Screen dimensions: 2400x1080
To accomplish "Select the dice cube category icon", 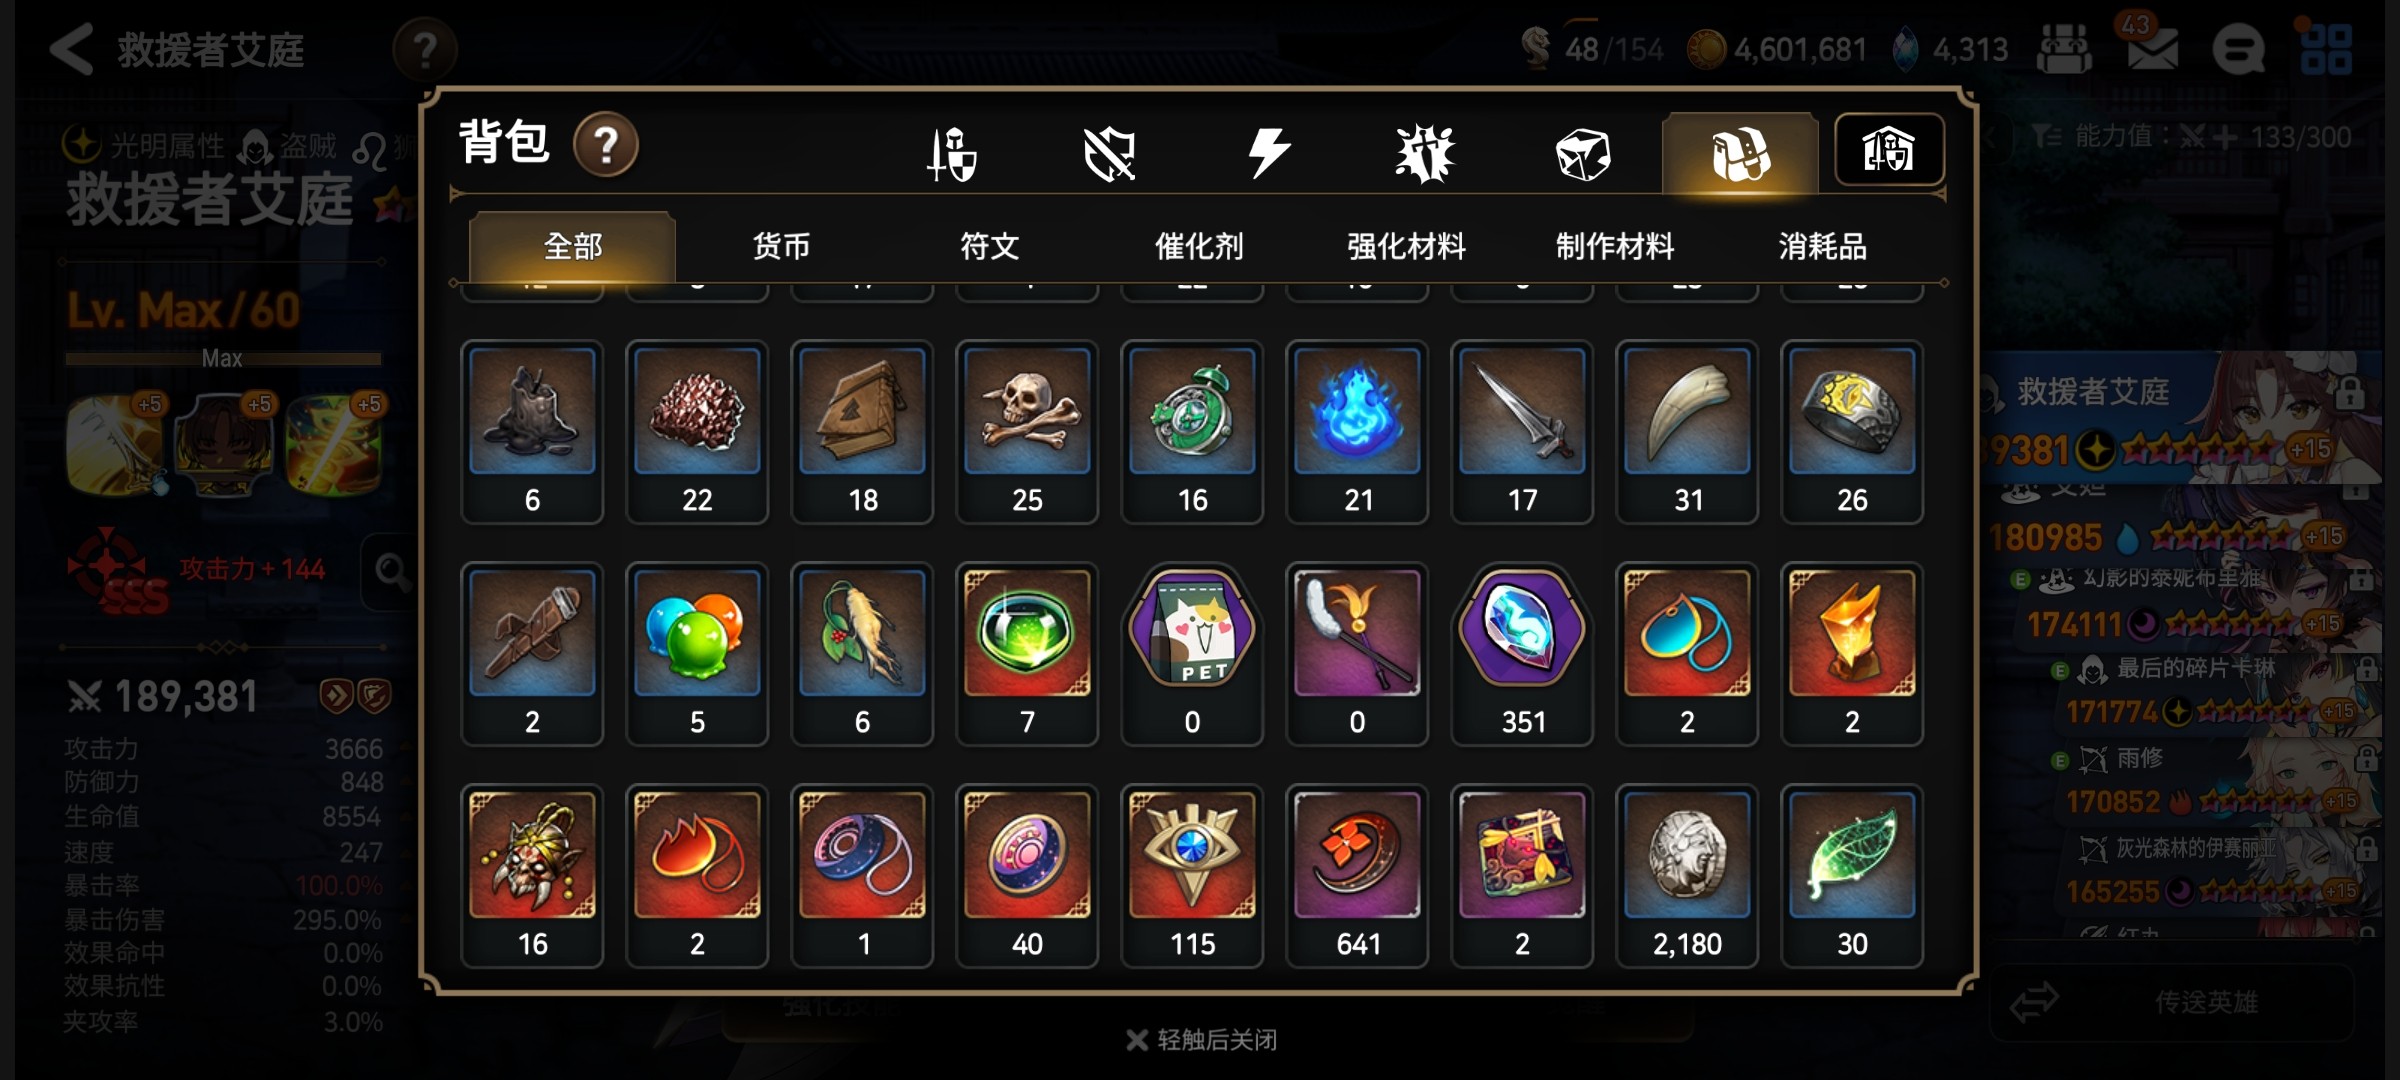I will 1583,154.
